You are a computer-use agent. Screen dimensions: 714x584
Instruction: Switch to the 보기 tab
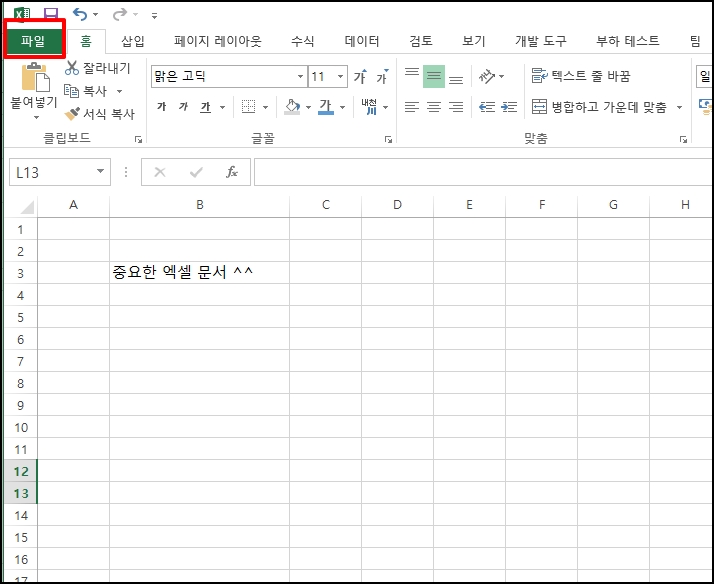(x=474, y=41)
